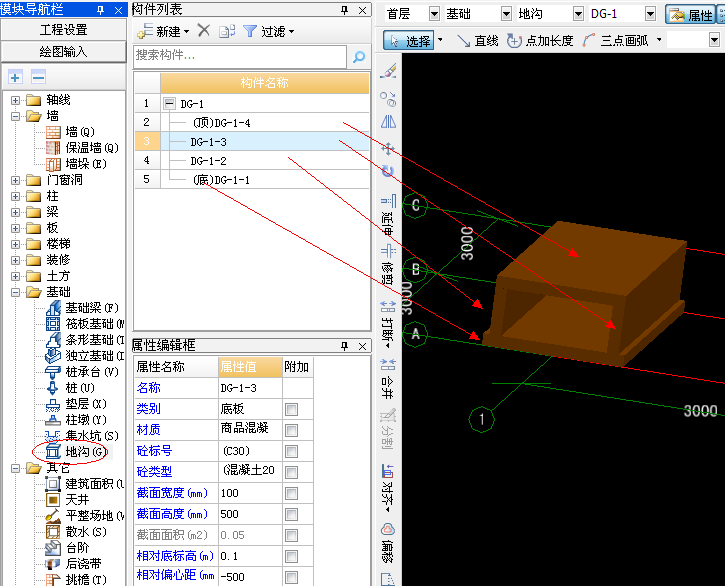The image size is (725, 586).
Task: Toggle the 相对偏心距 additional checkbox
Action: [x=291, y=577]
